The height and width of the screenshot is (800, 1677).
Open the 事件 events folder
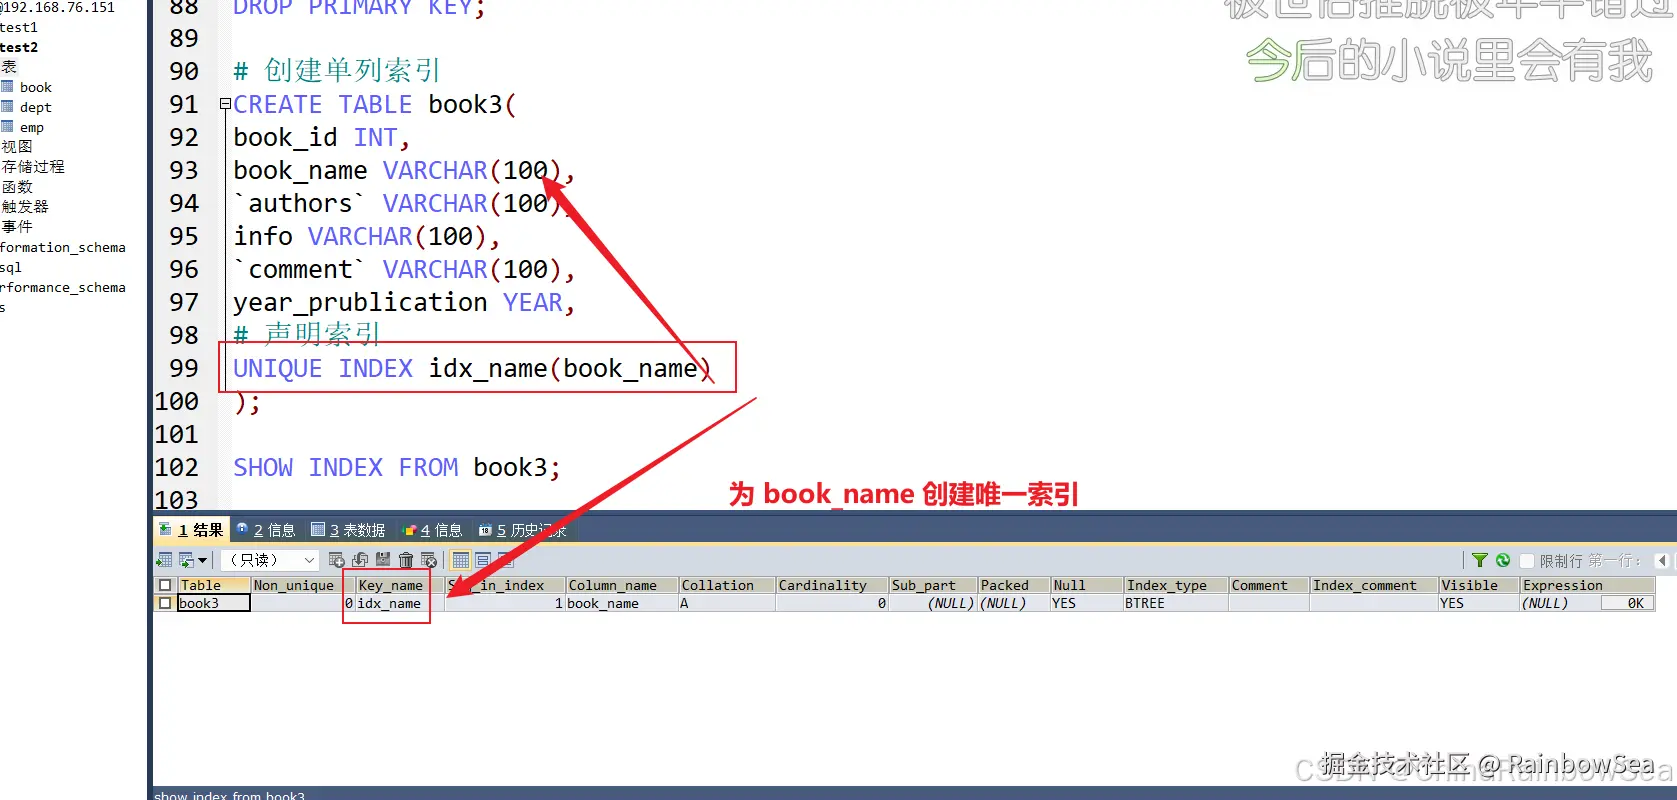pyautogui.click(x=17, y=226)
